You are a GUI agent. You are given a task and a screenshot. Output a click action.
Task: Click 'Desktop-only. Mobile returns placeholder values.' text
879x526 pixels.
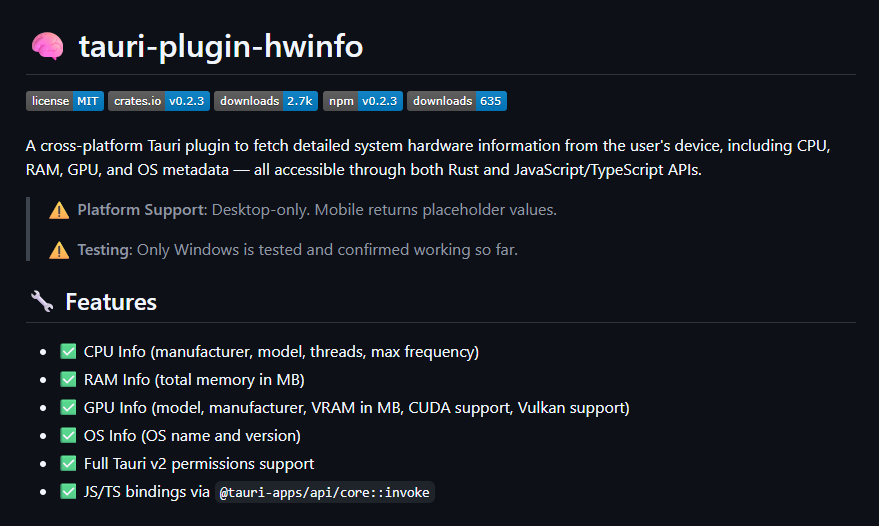tap(384, 210)
